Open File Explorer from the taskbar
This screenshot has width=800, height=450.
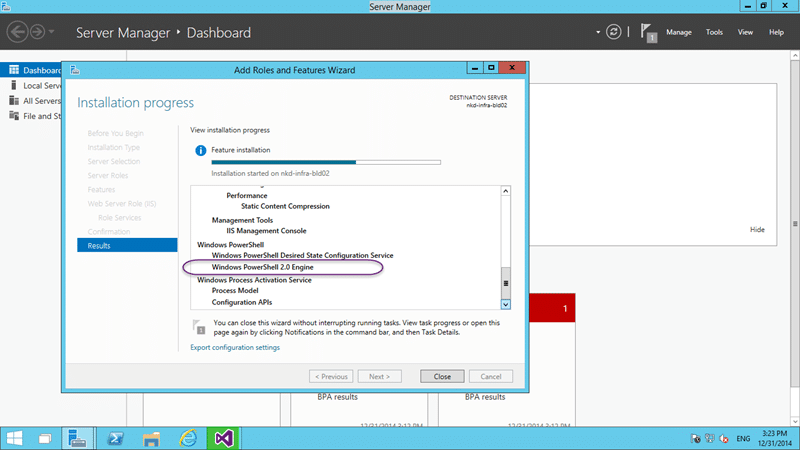tap(152, 438)
